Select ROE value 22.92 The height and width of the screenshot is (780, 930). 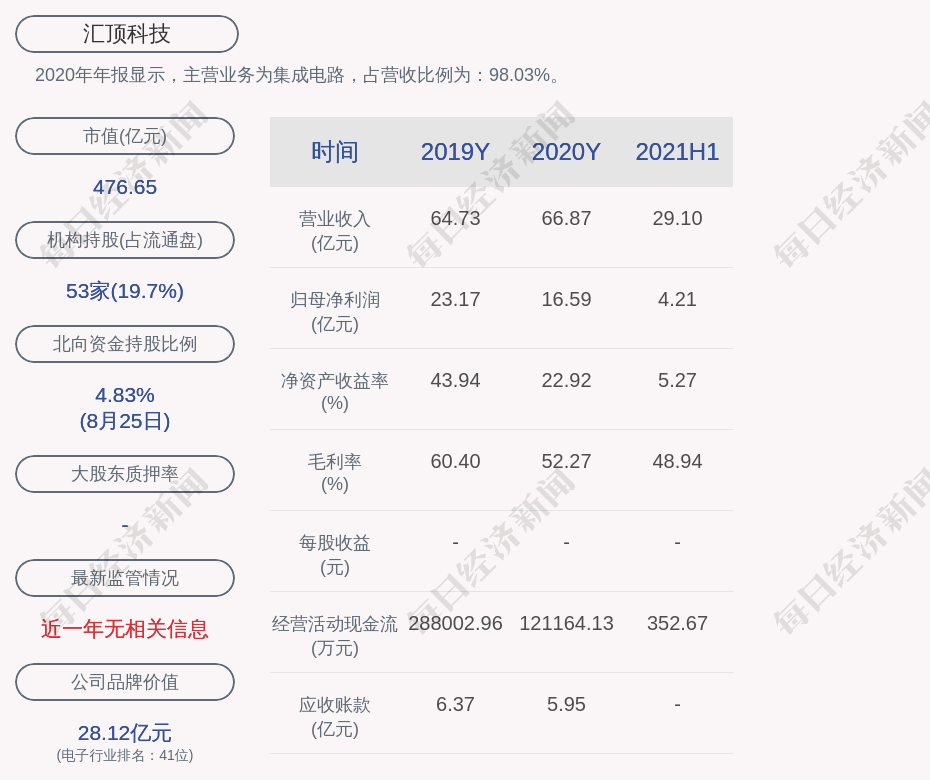(x=566, y=380)
